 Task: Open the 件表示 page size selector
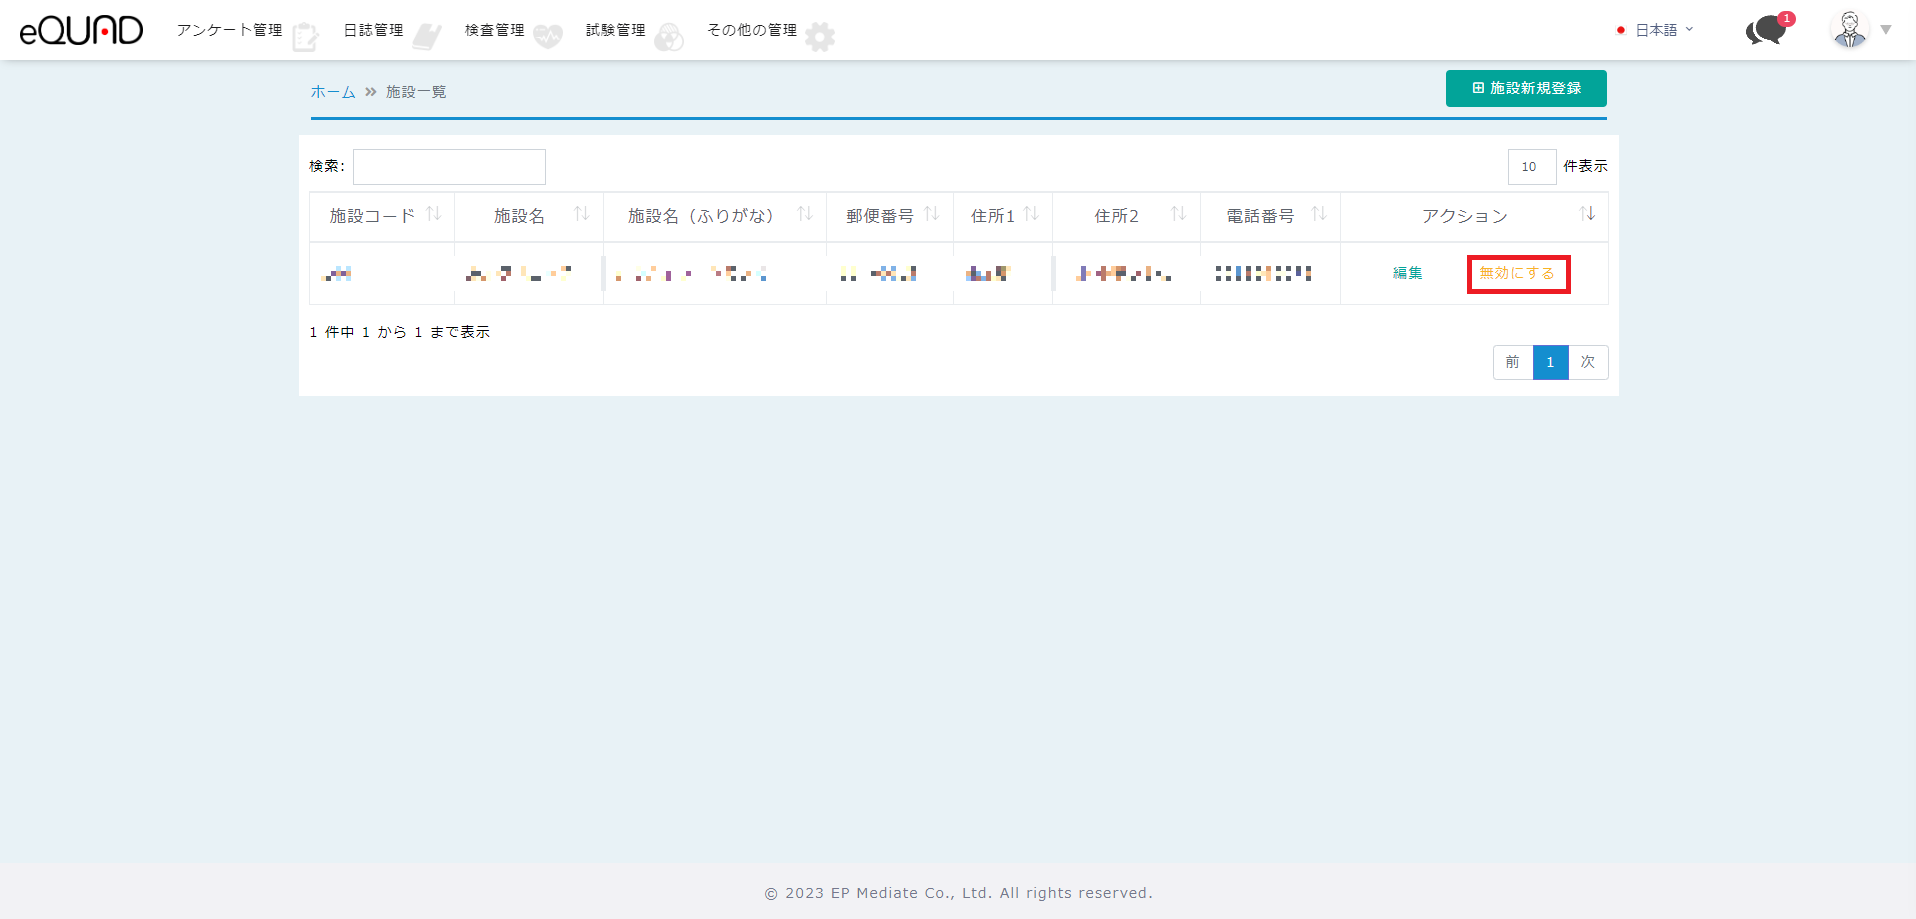pyautogui.click(x=1531, y=166)
